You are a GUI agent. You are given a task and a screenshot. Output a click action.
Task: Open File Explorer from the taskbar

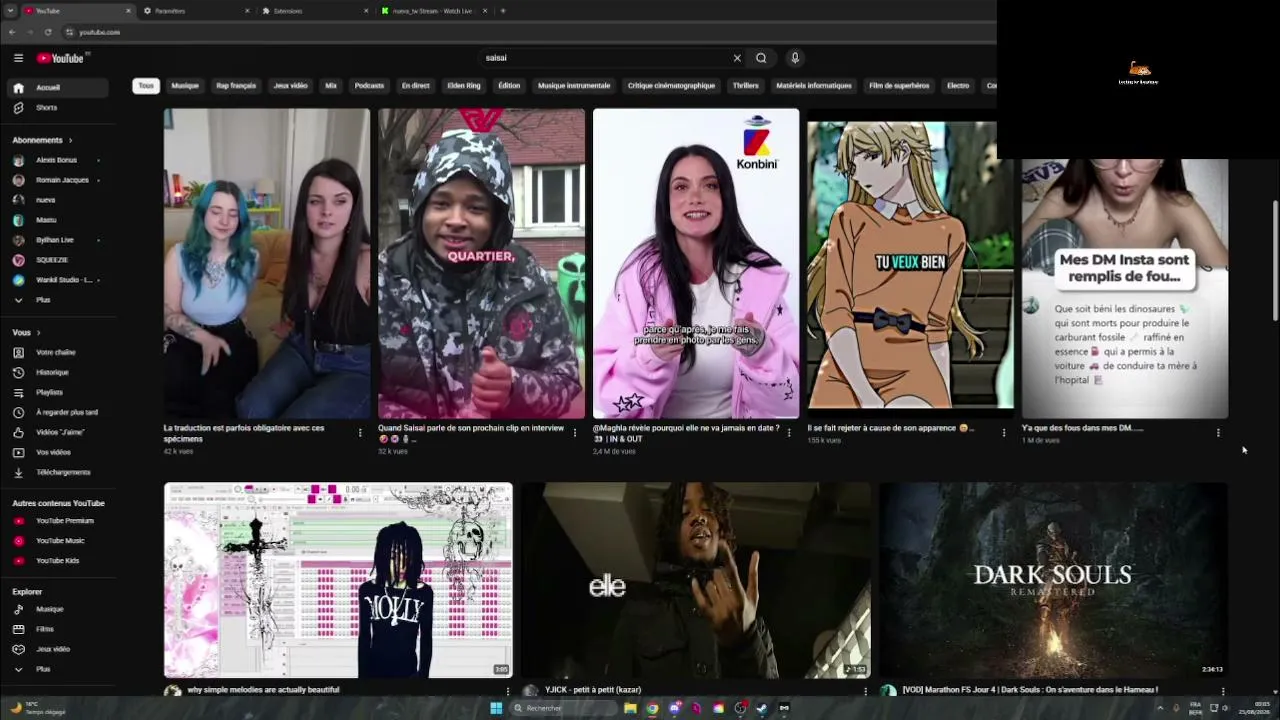point(630,708)
